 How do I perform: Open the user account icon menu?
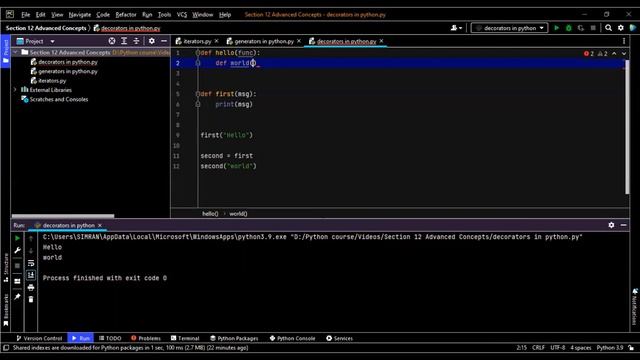click(456, 28)
